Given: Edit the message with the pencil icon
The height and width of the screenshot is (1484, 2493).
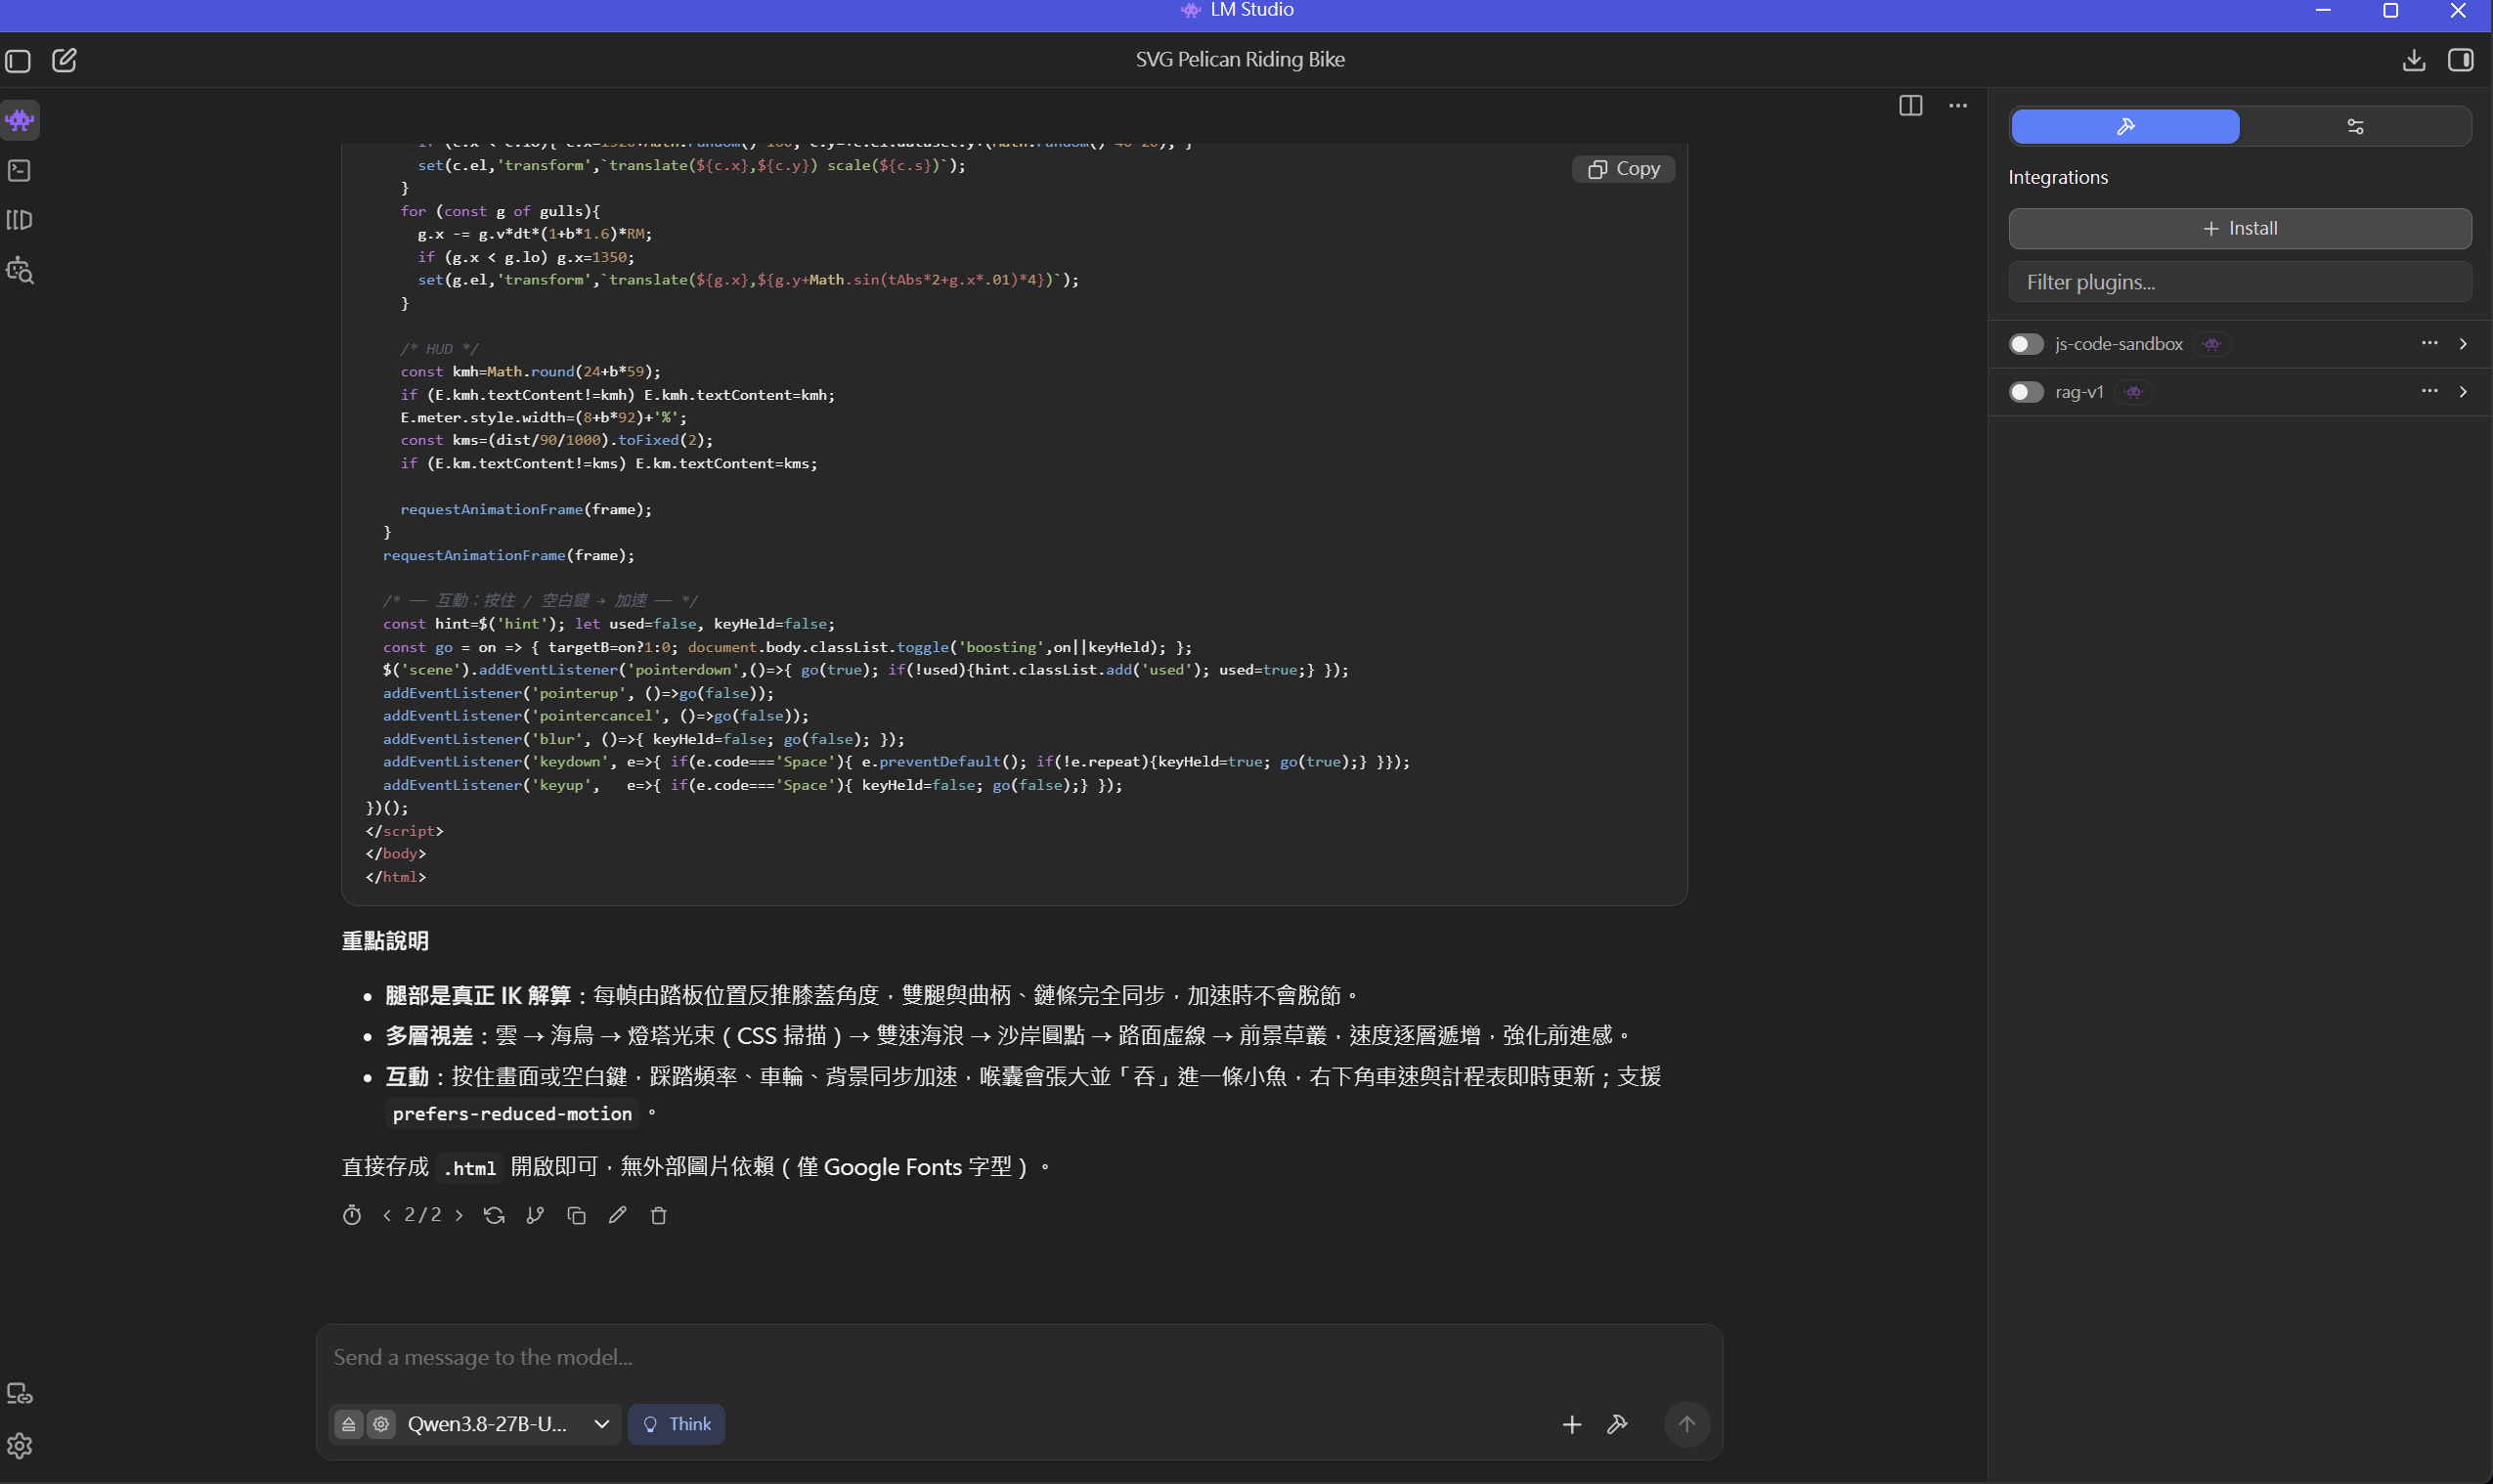Looking at the screenshot, I should click(618, 1215).
